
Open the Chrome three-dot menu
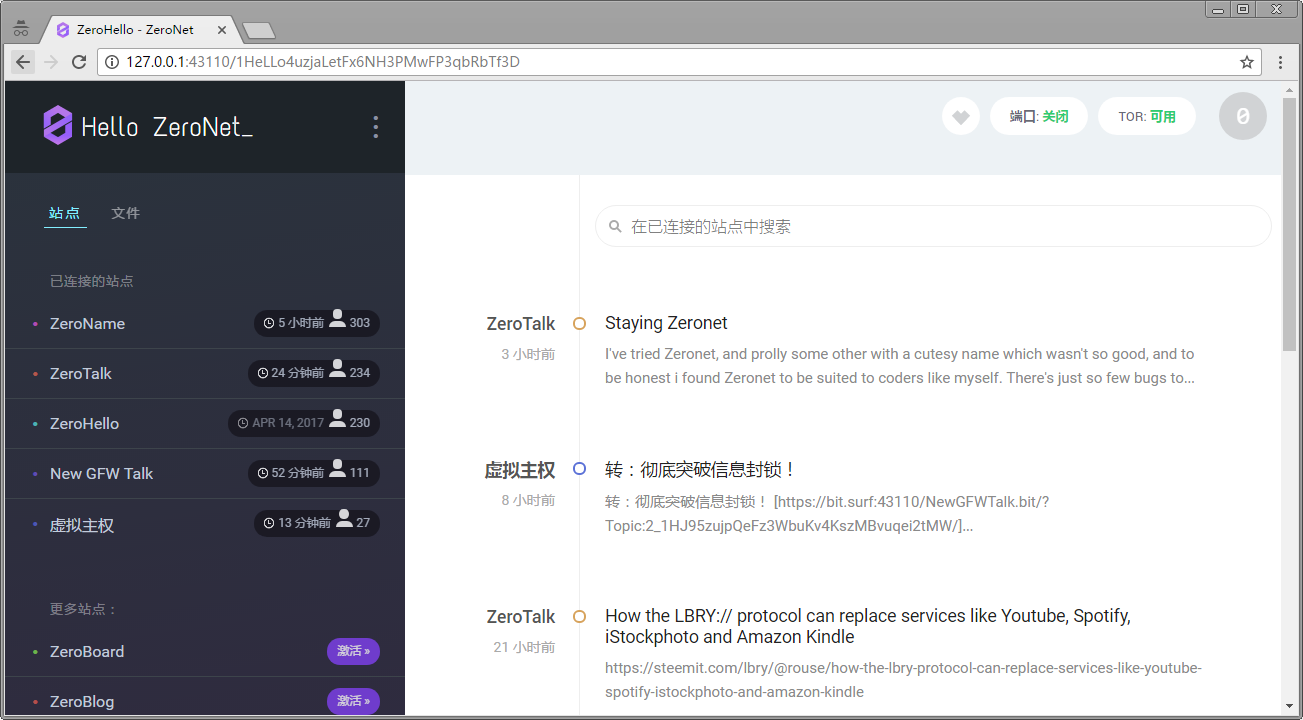point(1280,62)
